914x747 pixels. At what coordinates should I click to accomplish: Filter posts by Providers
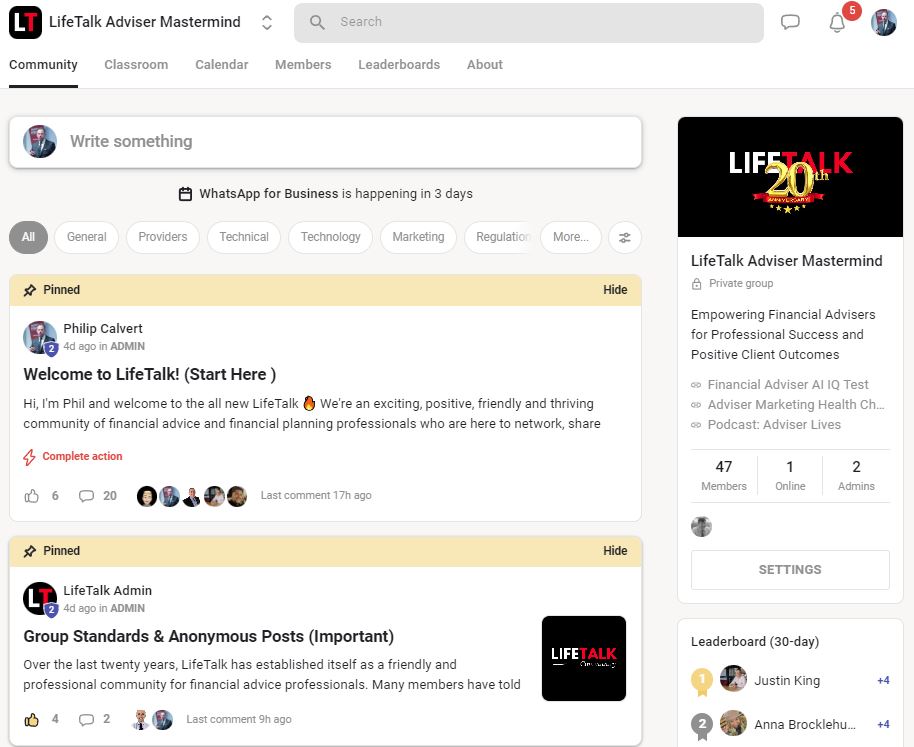tap(163, 237)
